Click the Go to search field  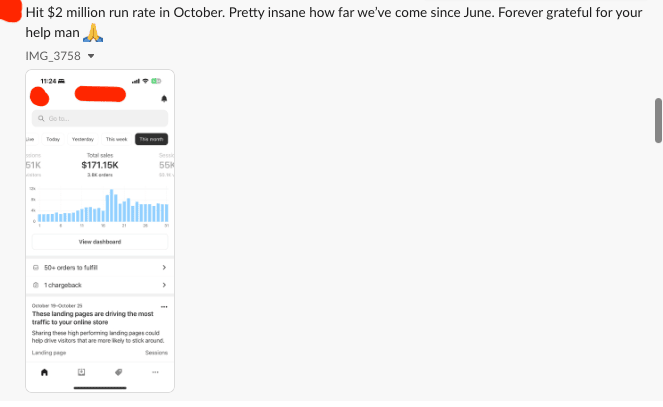pos(100,118)
